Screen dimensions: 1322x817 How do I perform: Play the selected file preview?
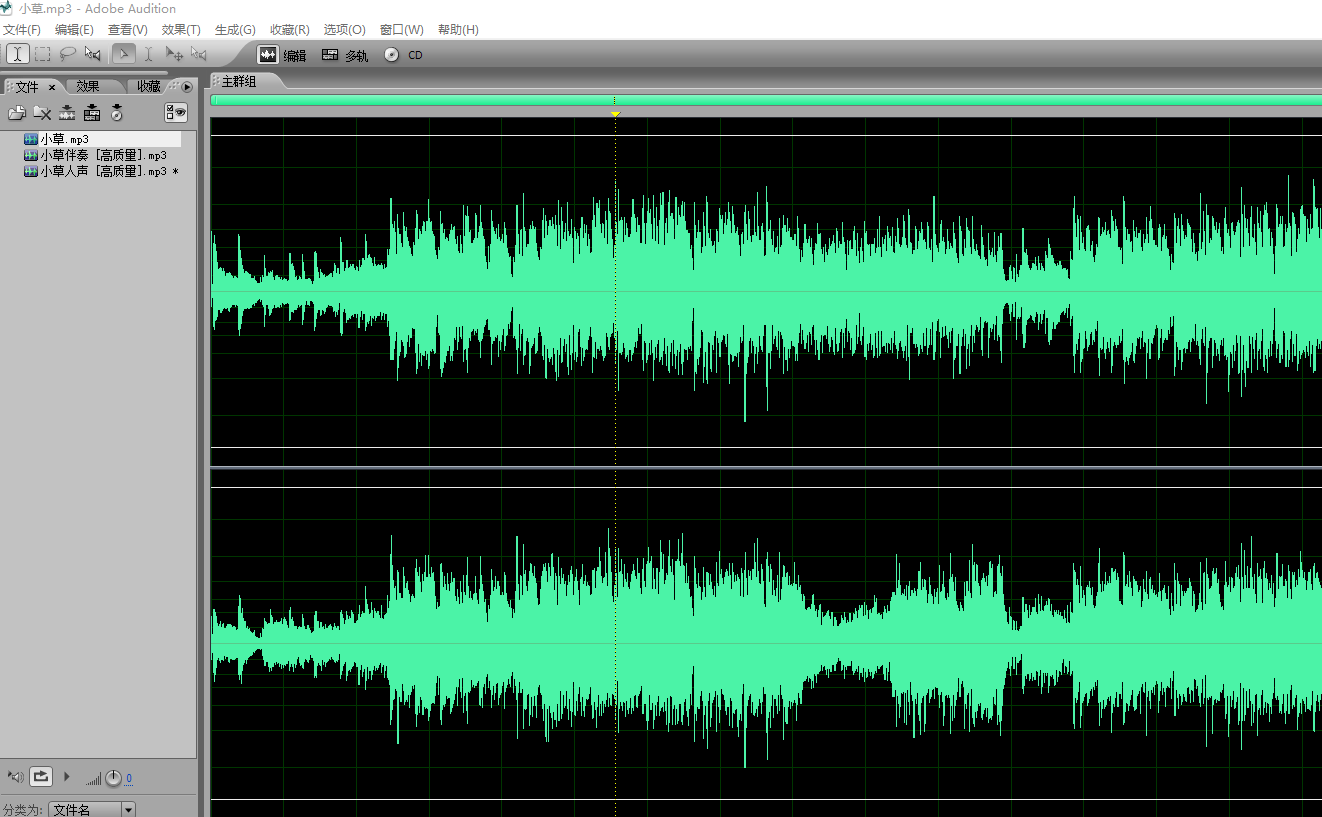[x=67, y=776]
